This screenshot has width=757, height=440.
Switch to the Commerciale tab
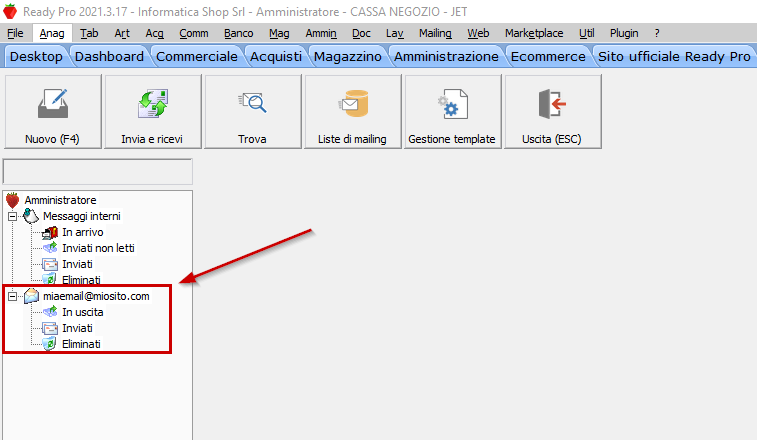point(197,57)
